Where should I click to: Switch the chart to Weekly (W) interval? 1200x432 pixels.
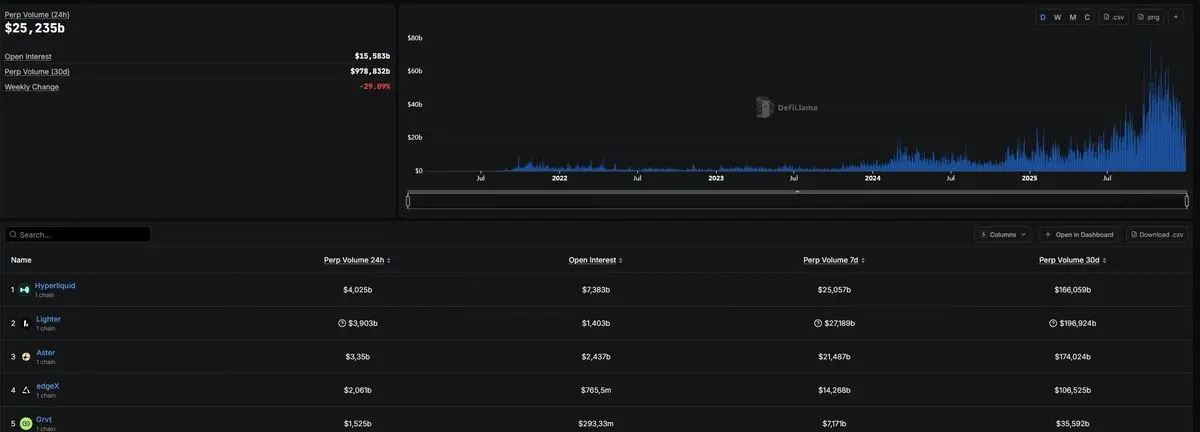(x=1057, y=17)
